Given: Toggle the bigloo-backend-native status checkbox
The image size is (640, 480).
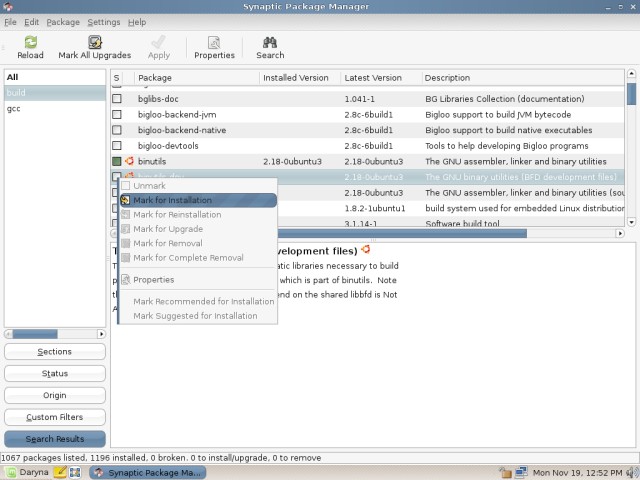Looking at the screenshot, I should click(x=117, y=130).
